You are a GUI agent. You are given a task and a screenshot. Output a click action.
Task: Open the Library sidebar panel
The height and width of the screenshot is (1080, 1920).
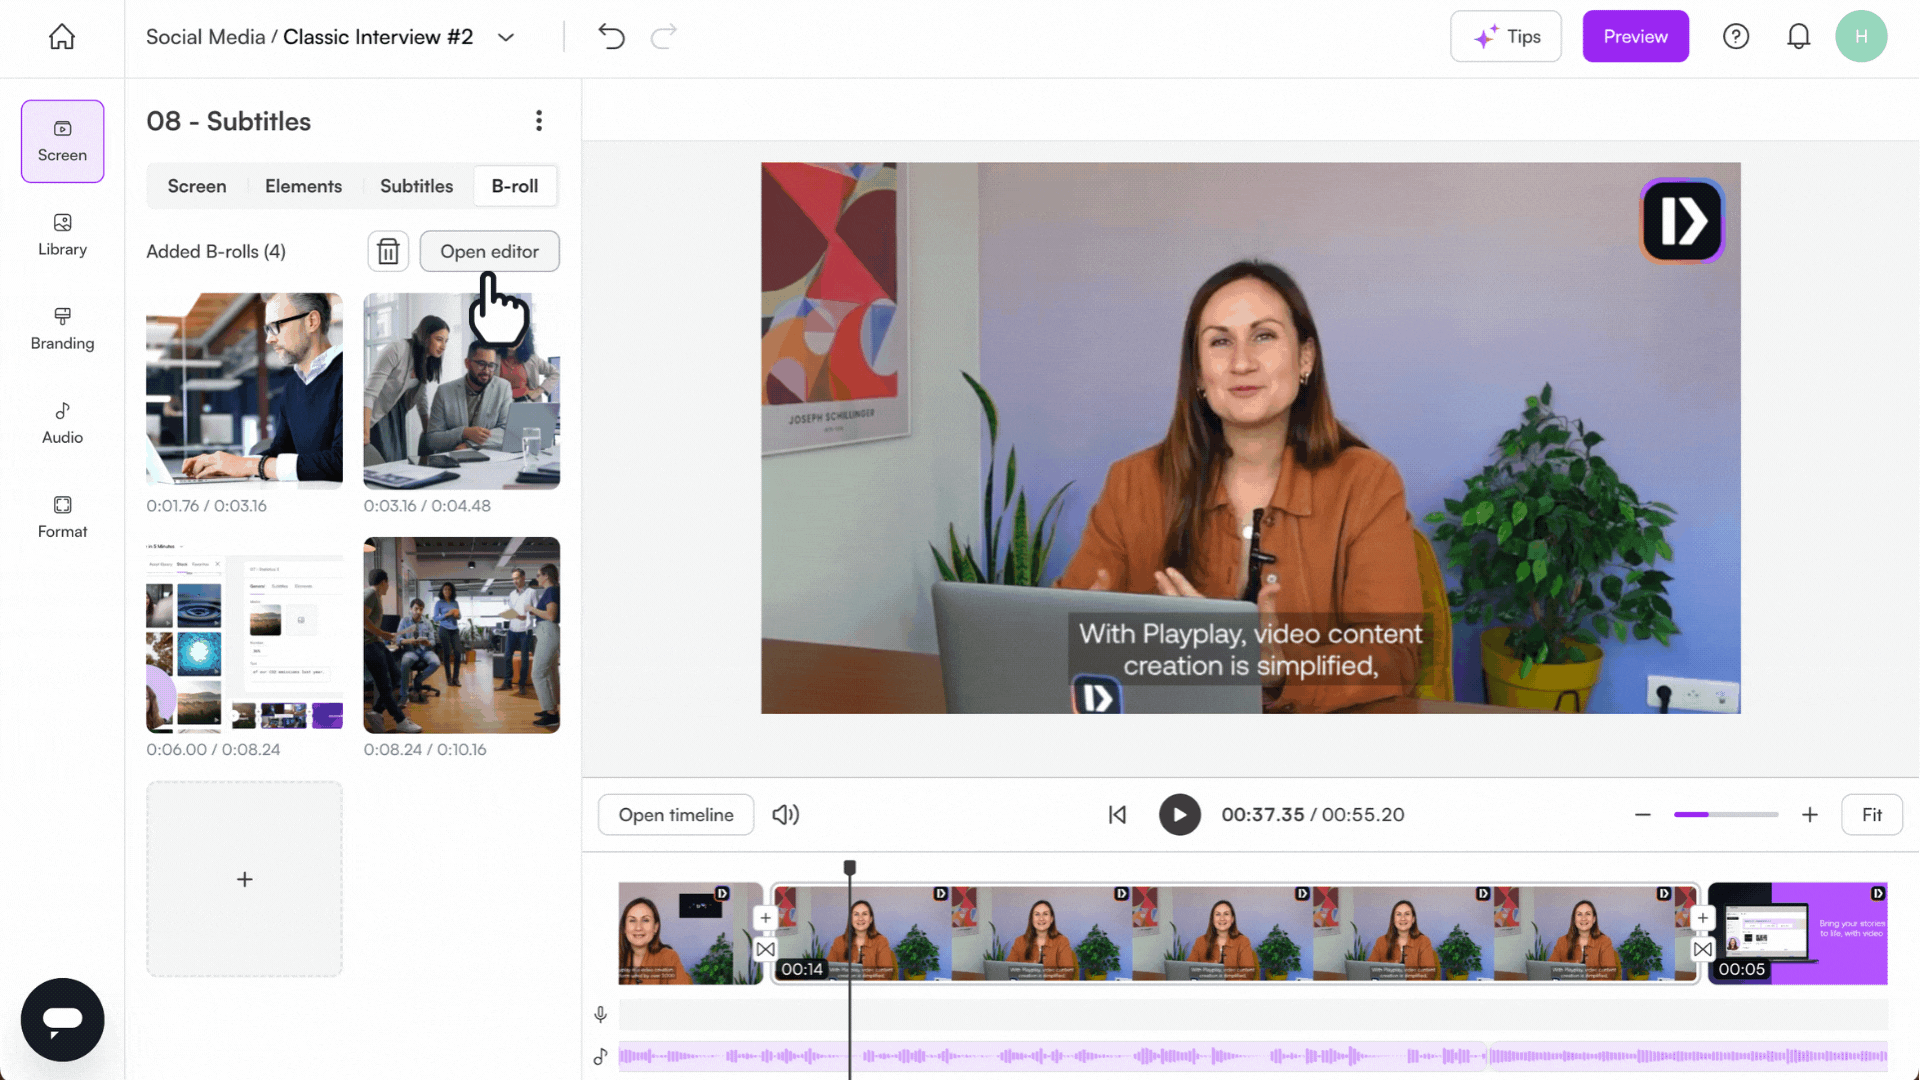(x=62, y=235)
